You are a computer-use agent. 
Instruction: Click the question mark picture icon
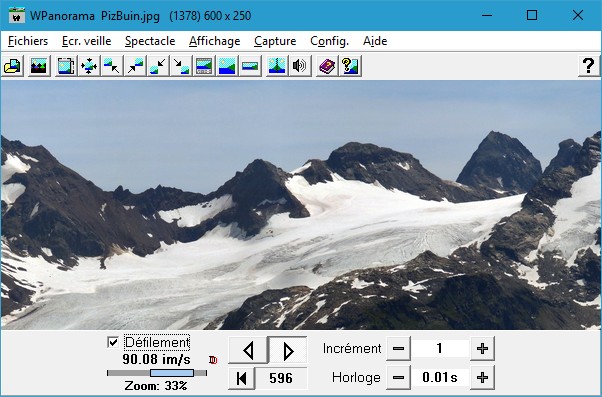click(350, 66)
